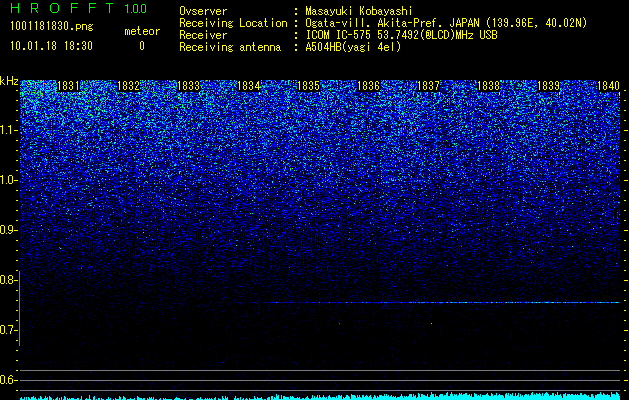Click the 1831 time marker

pos(68,86)
